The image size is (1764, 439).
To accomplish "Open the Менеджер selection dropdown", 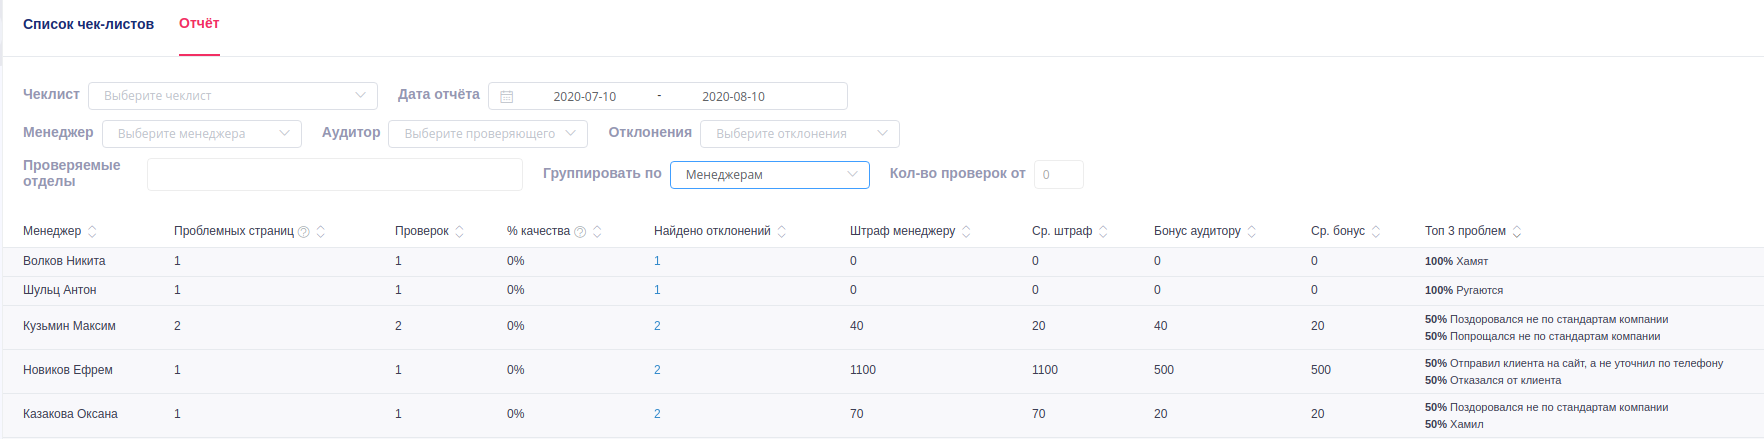I will point(202,134).
